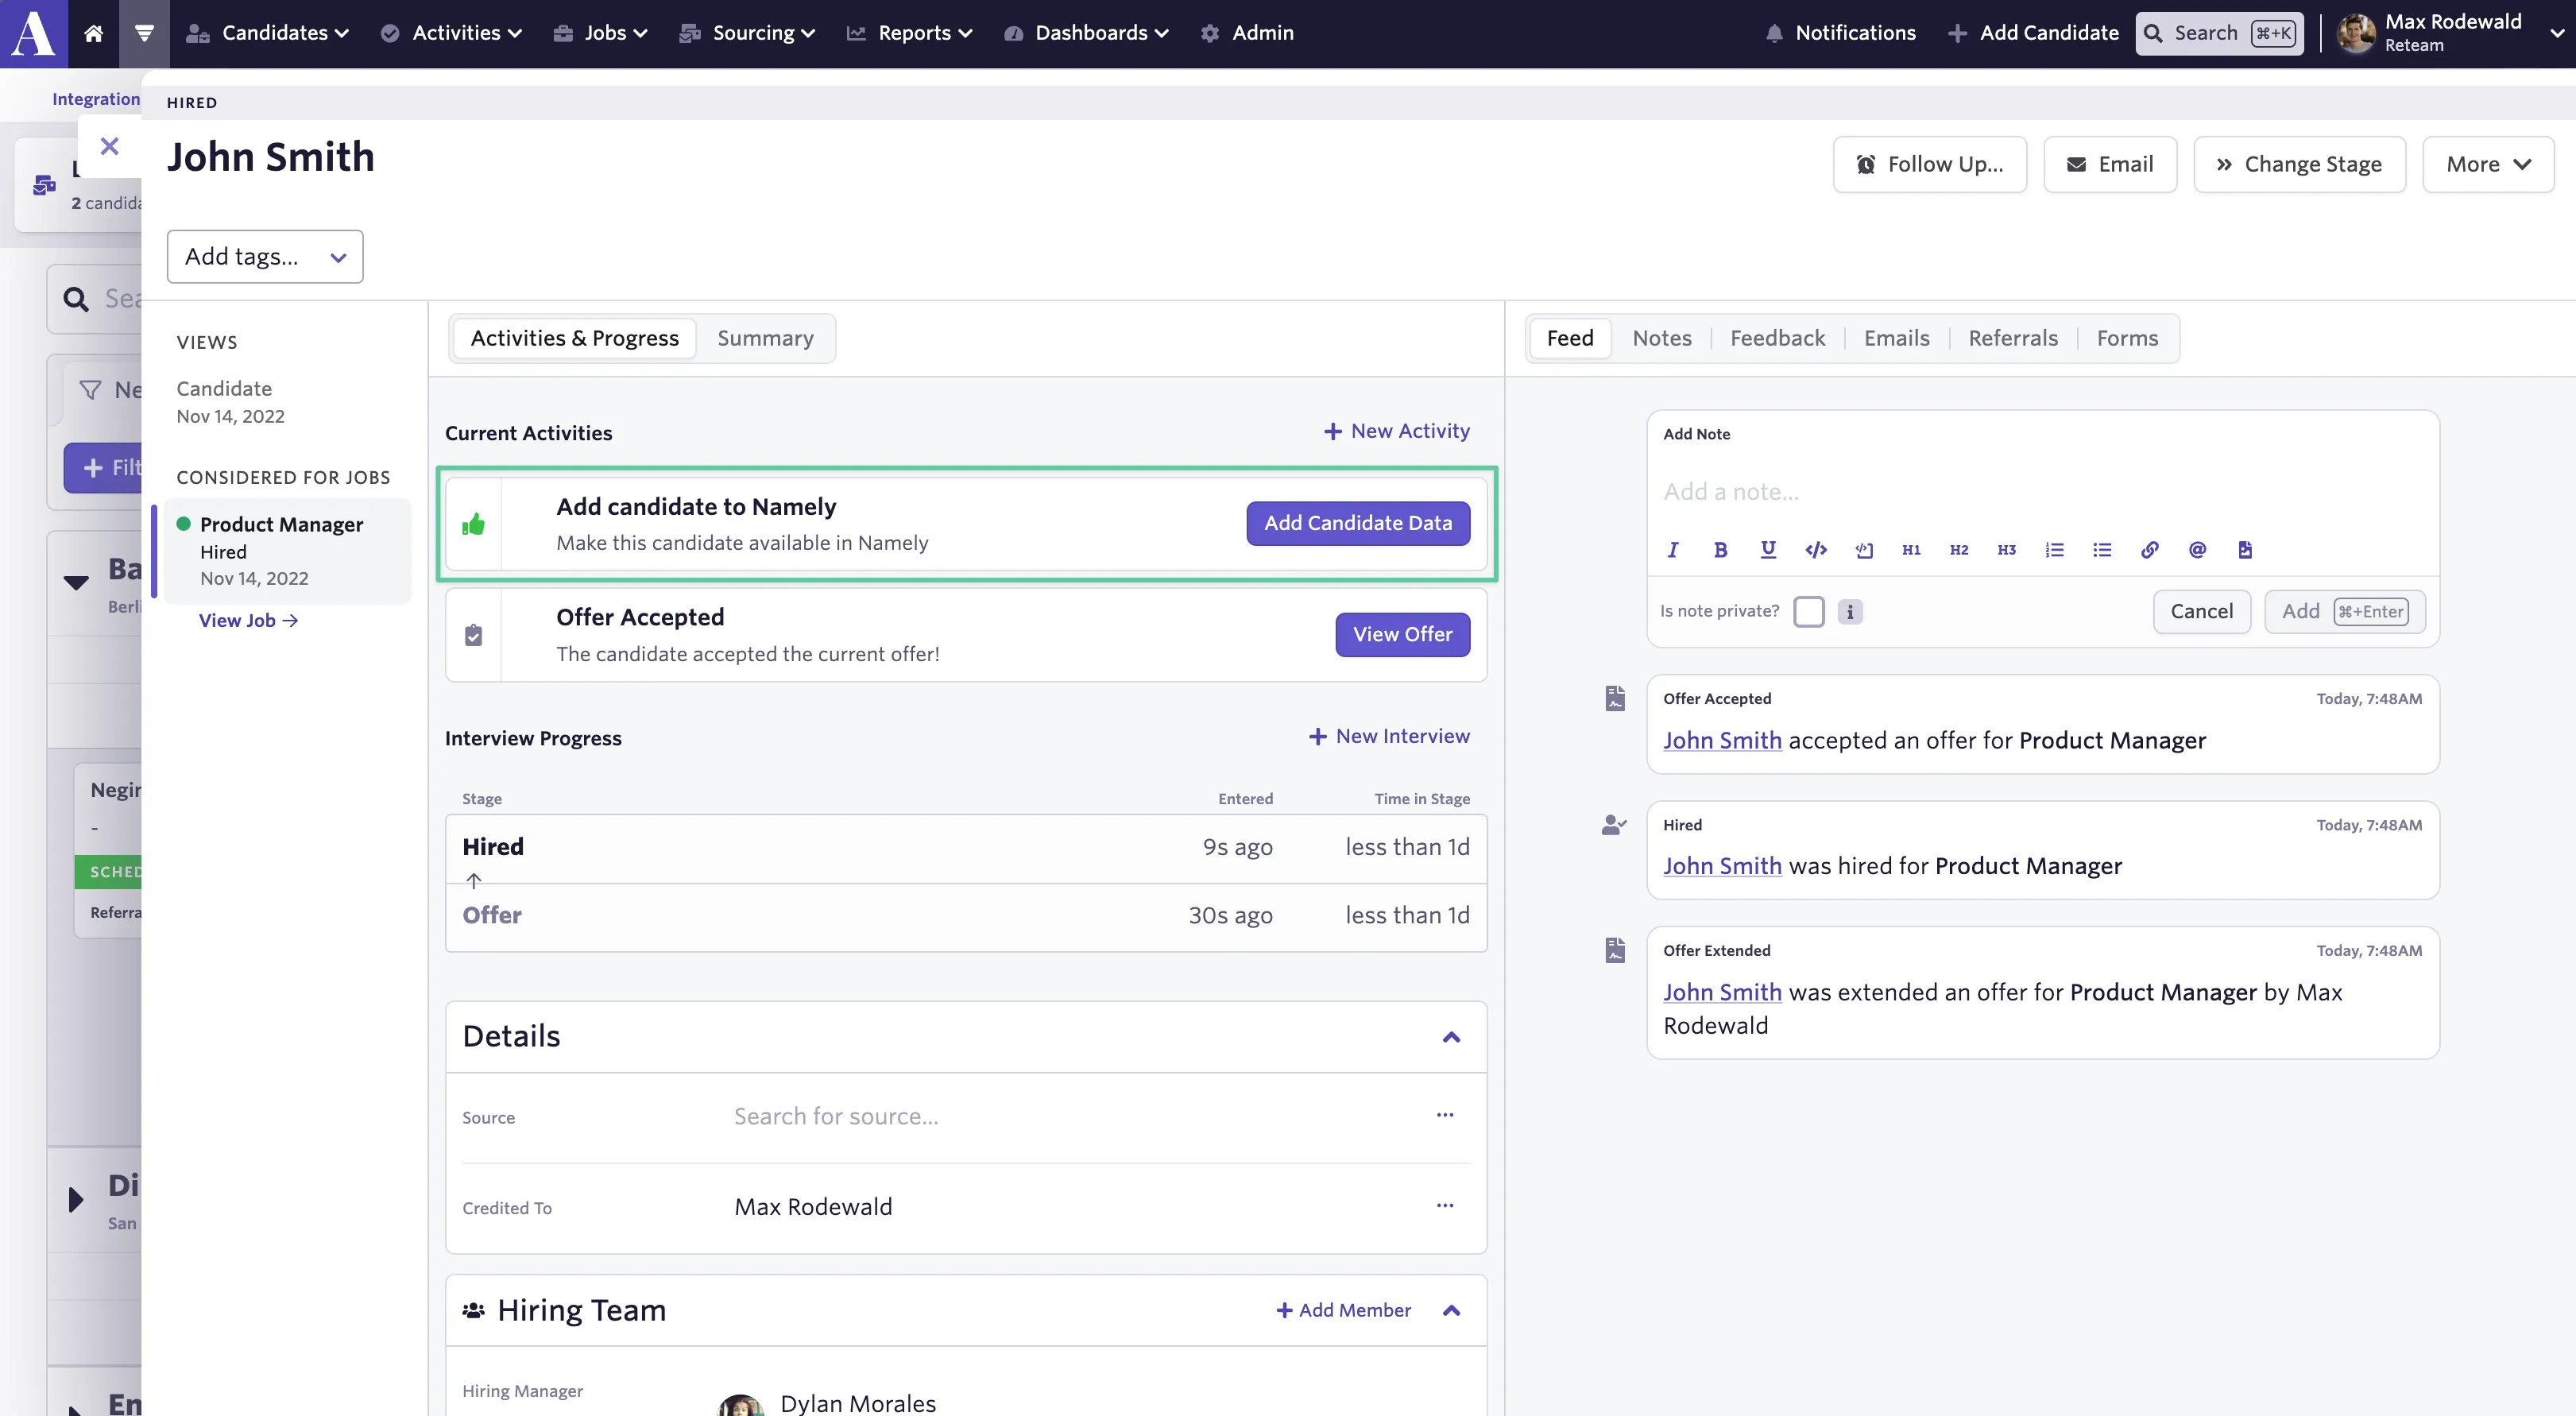Screen dimensions: 2576x1416
Task: Click the Notifications bell icon
Action: pyautogui.click(x=1774, y=33)
